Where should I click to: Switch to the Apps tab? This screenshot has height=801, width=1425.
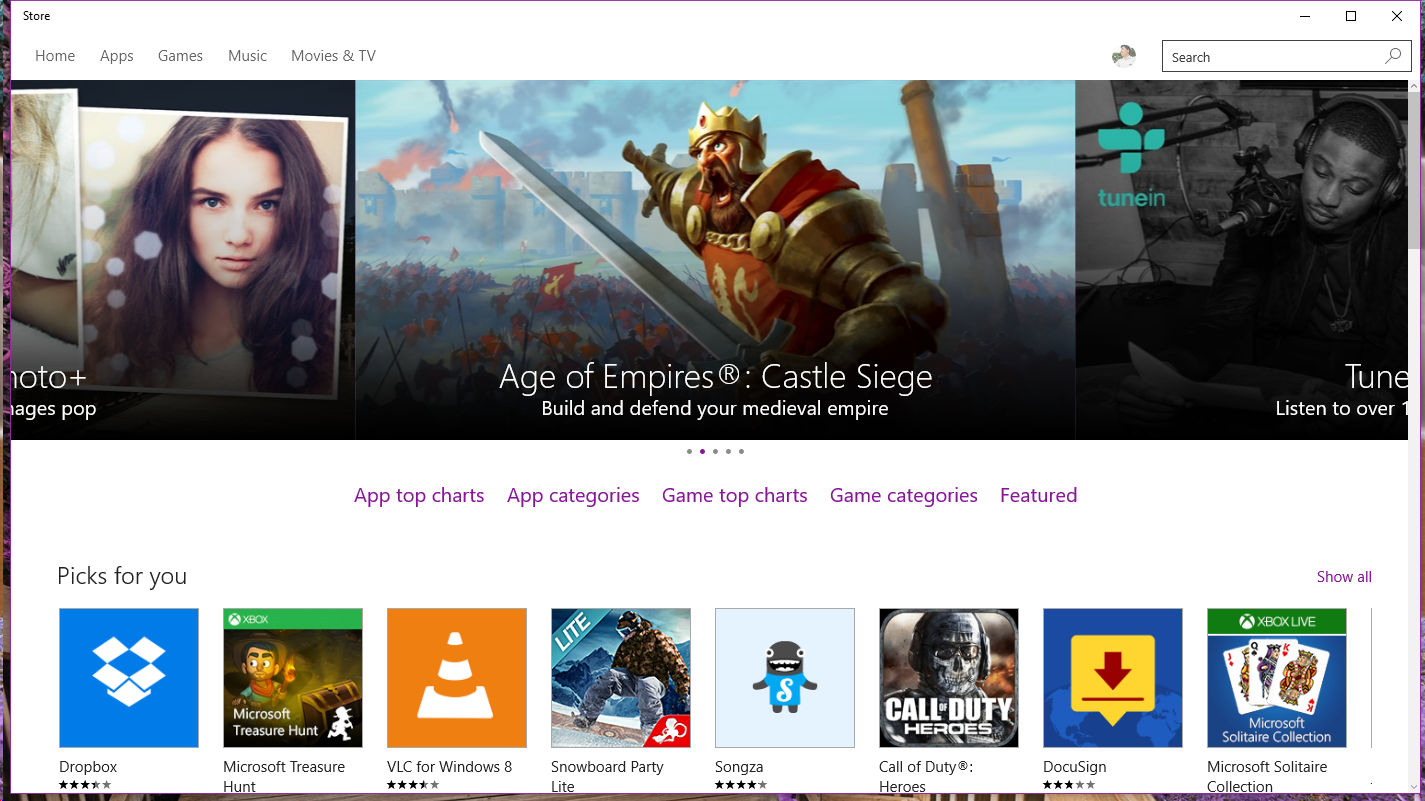[117, 56]
